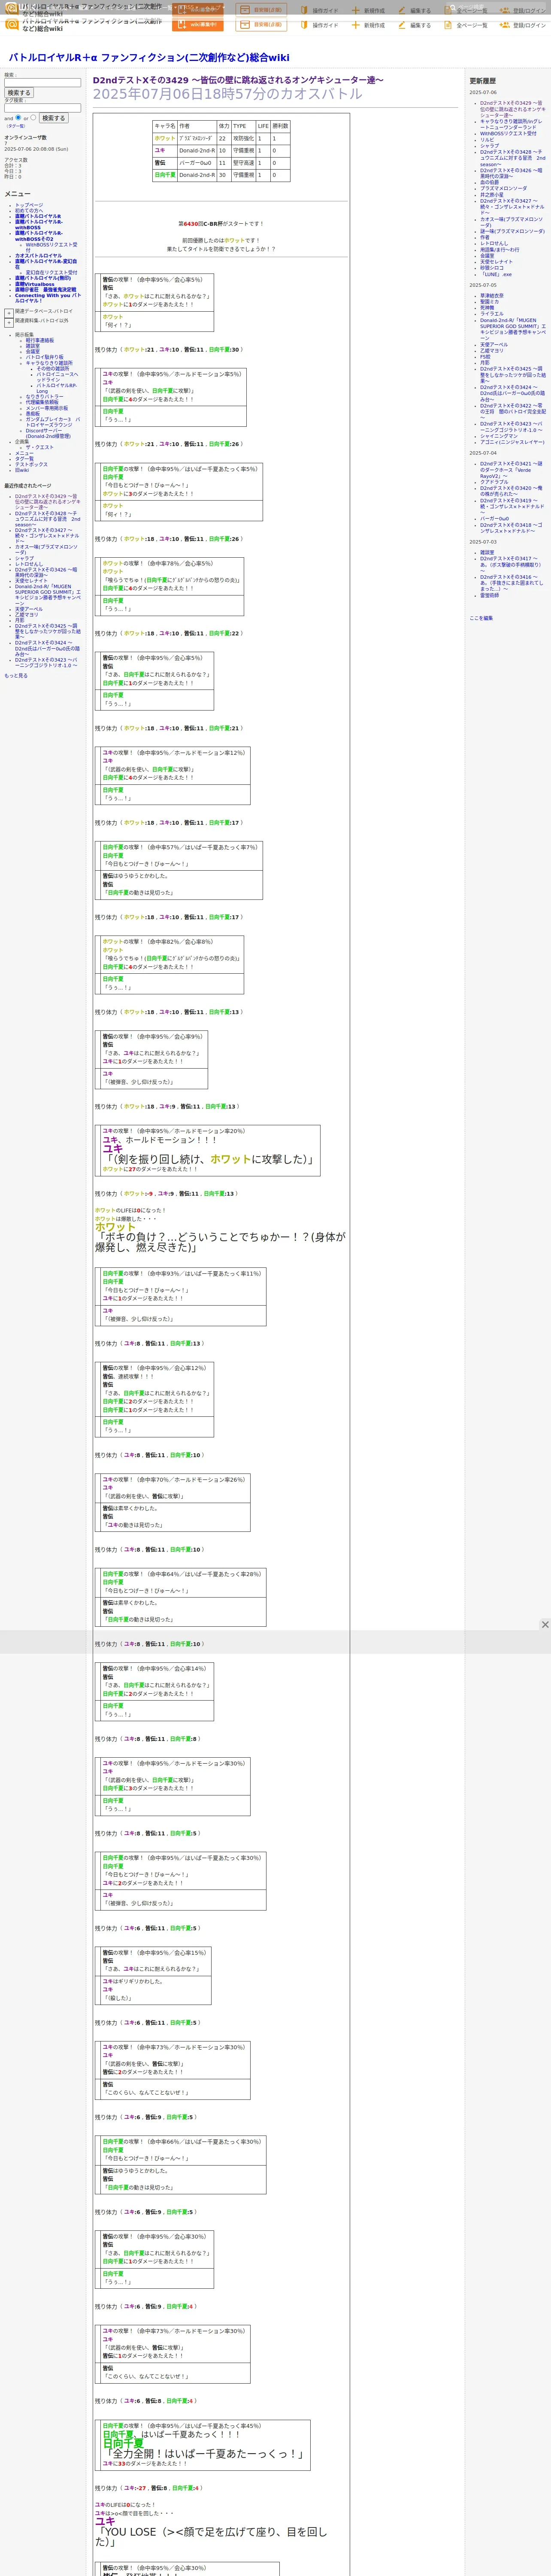551x2576 pixels.
Task: Click 検索する button beside and/or radios
Action: click(53, 118)
